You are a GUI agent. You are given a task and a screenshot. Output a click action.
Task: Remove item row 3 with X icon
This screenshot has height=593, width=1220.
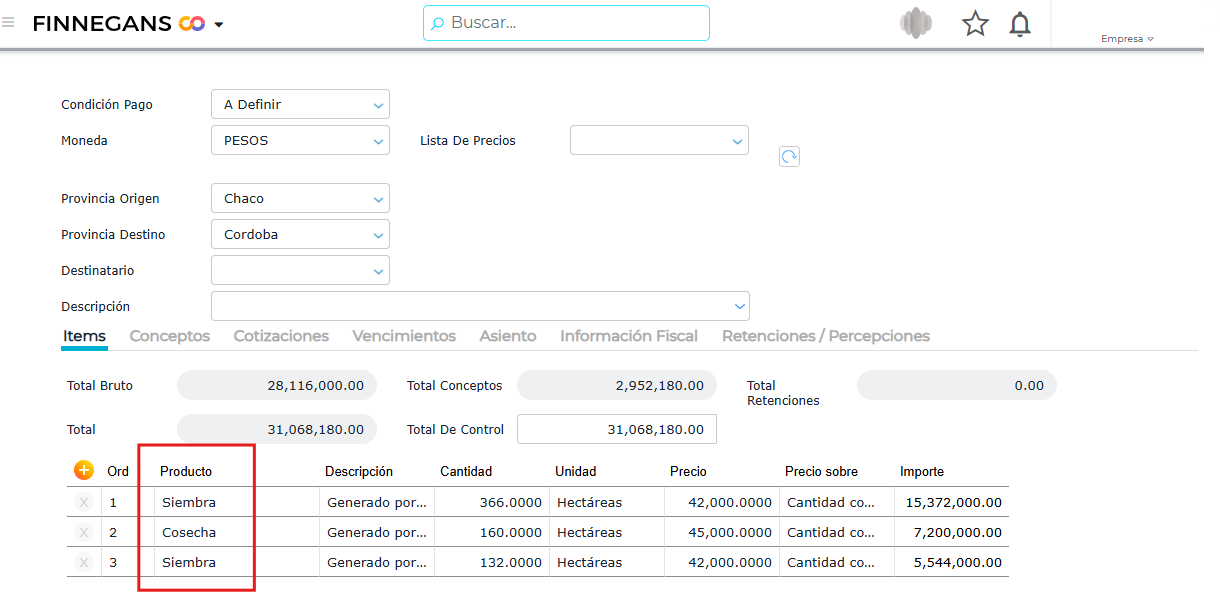84,562
